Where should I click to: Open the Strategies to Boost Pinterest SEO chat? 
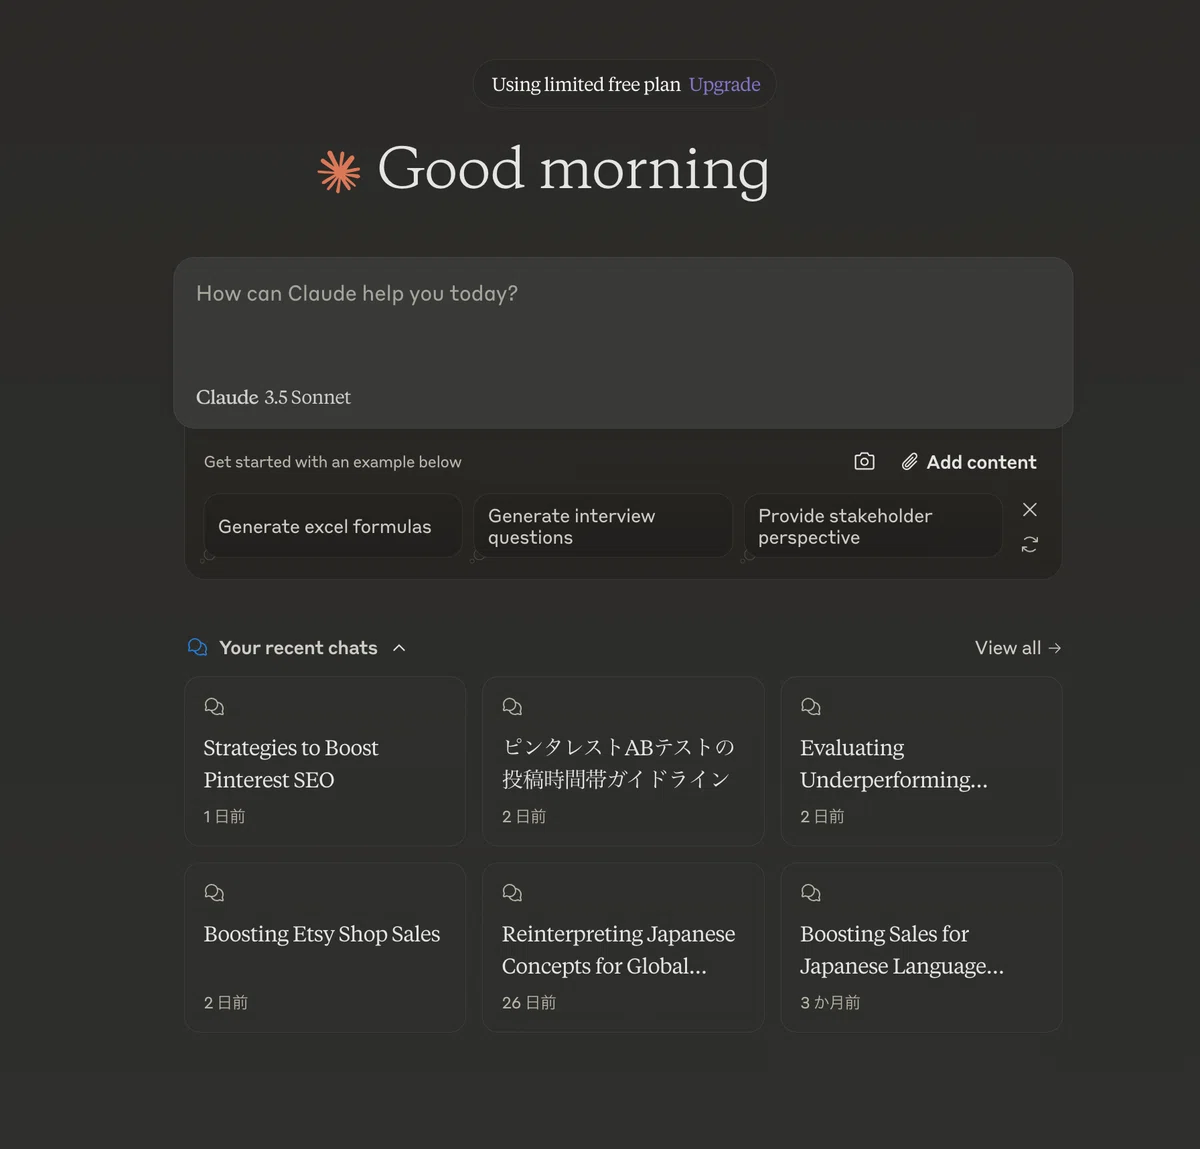click(x=325, y=761)
